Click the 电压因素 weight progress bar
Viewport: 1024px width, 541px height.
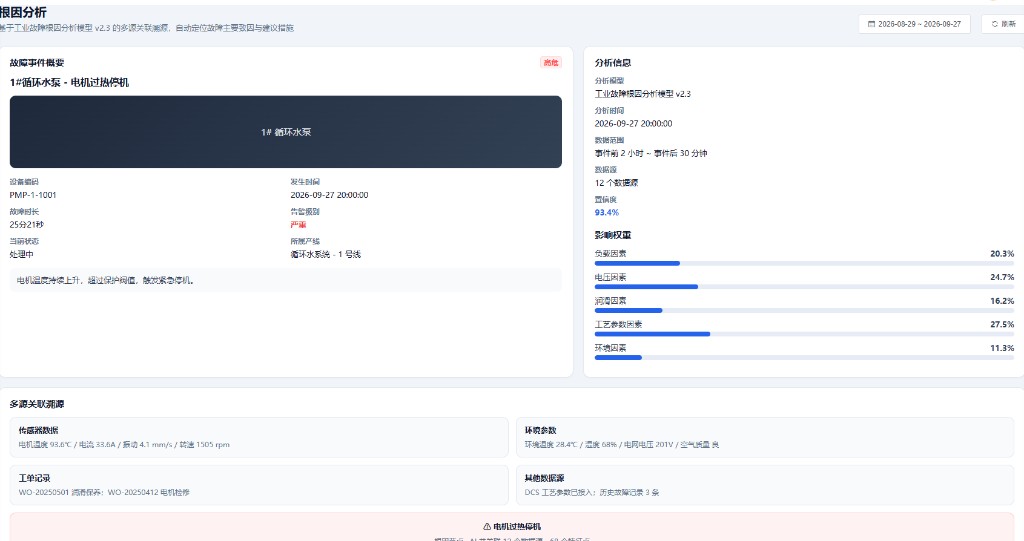[x=804, y=287]
